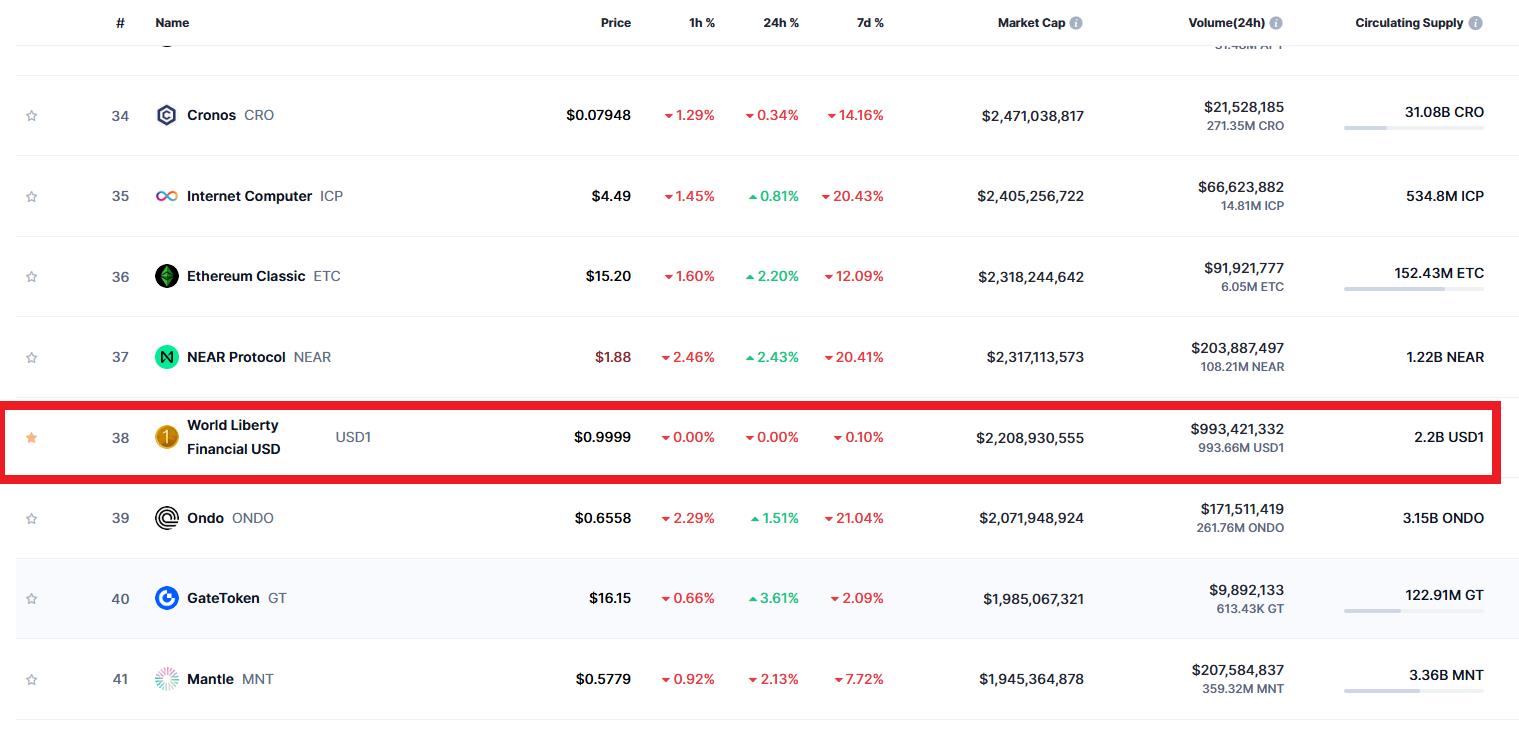1519x729 pixels.
Task: Show Circulating Supply info icon
Action: 1475,23
